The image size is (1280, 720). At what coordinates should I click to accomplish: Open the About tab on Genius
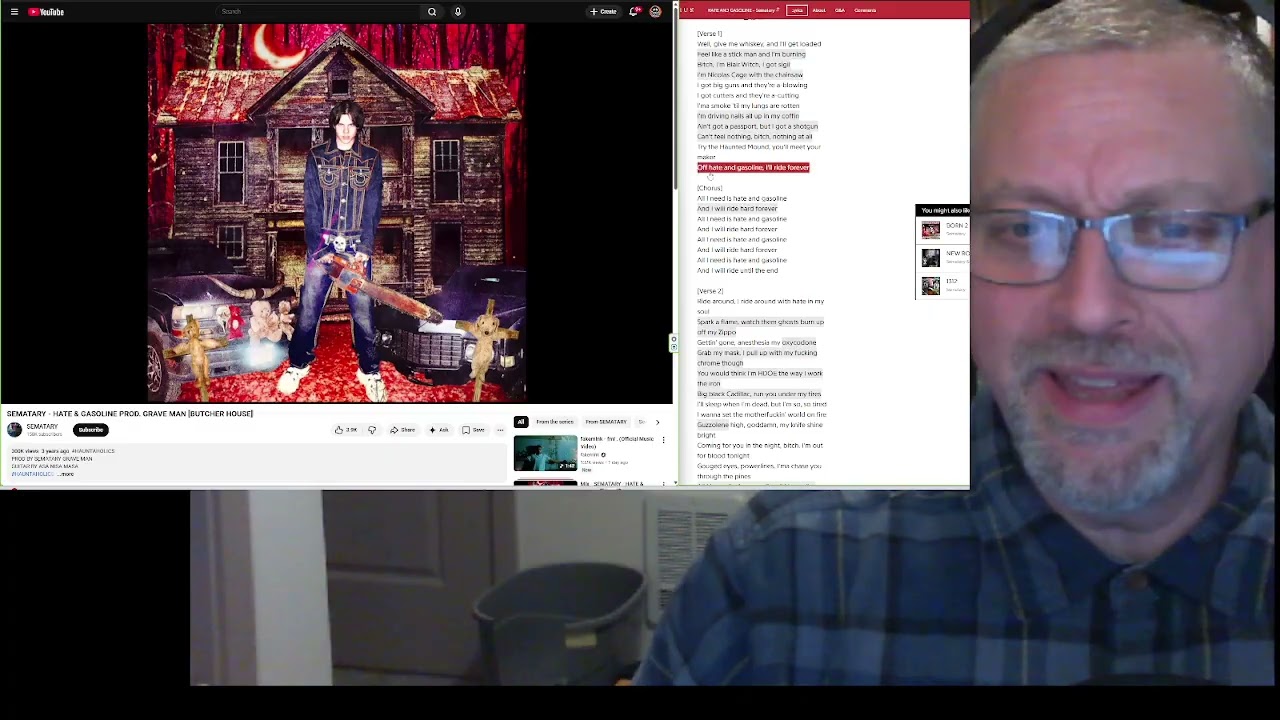(819, 10)
